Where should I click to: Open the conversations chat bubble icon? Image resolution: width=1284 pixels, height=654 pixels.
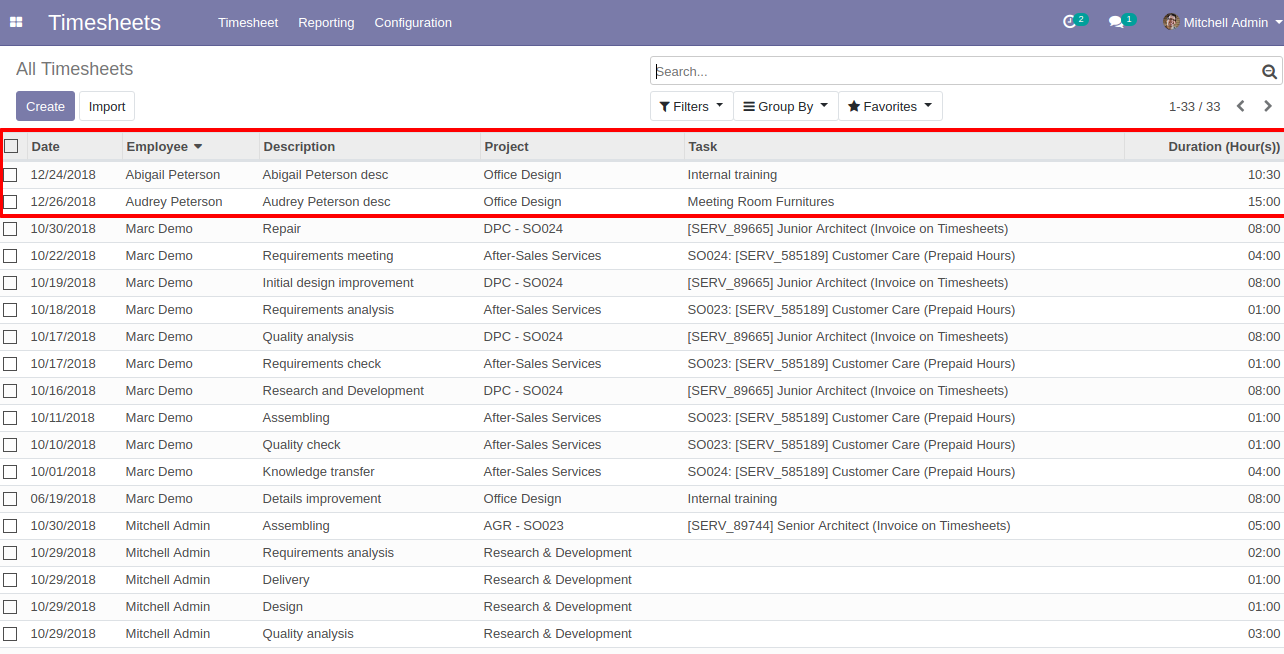[x=1116, y=22]
